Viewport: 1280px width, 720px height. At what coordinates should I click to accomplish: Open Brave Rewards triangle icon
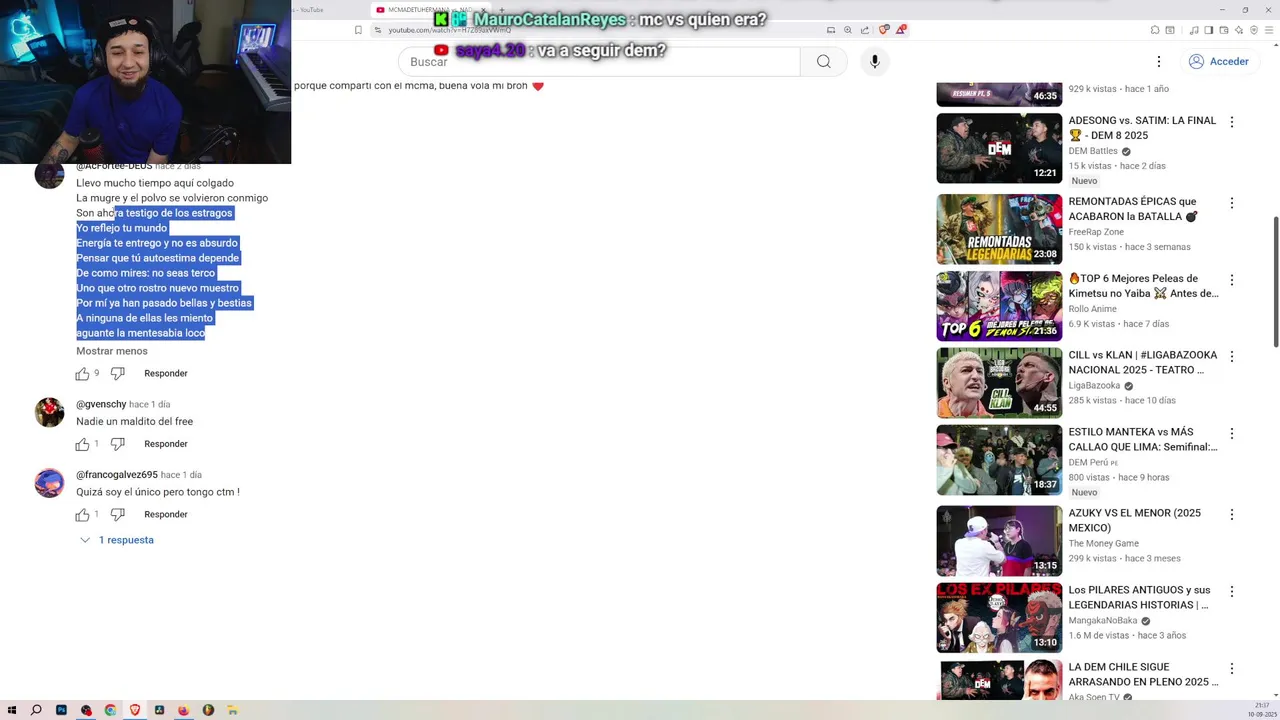coord(900,30)
